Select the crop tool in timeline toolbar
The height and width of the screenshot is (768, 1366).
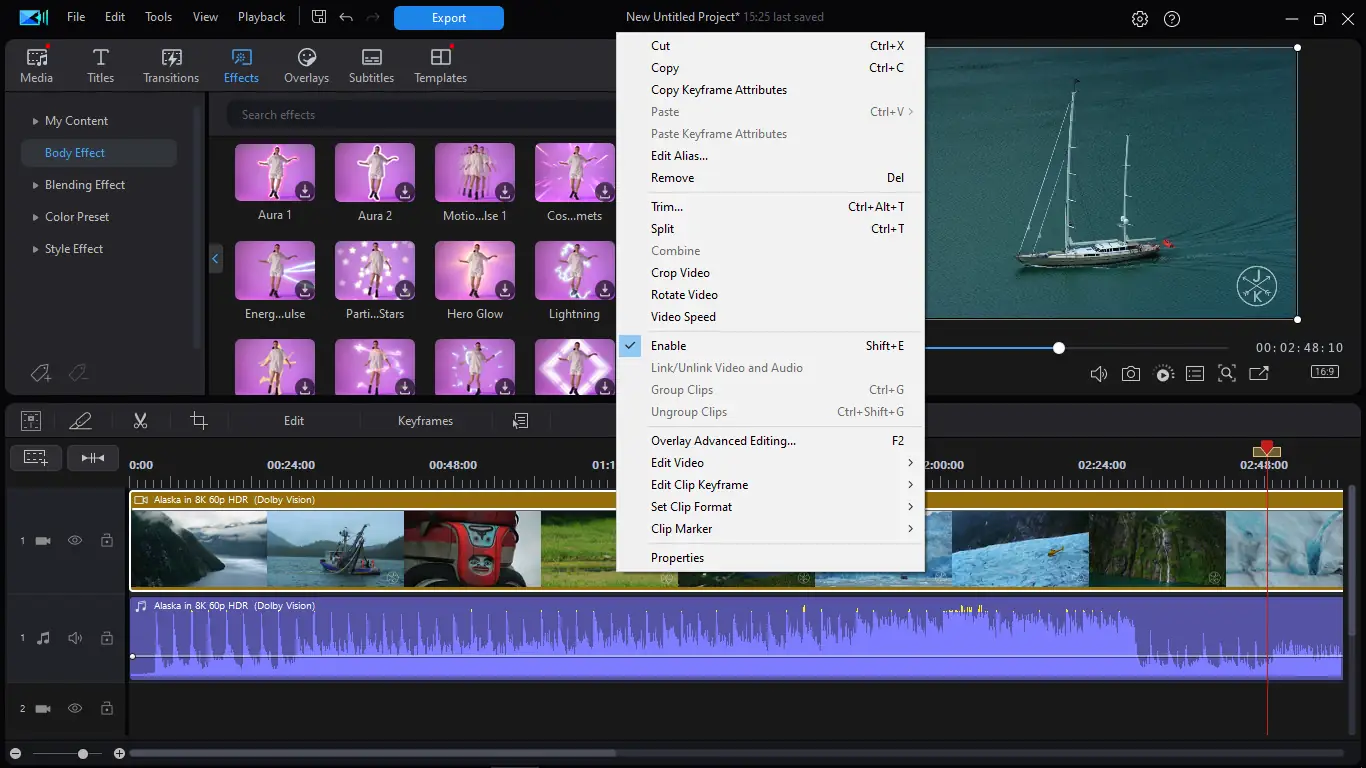click(199, 421)
